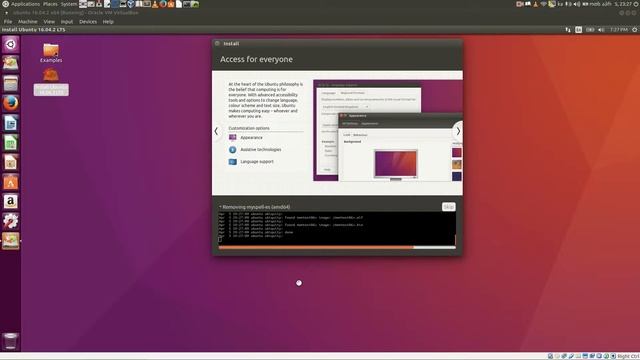
Task: Open the VirtualBox Help menu
Action: click(x=108, y=22)
